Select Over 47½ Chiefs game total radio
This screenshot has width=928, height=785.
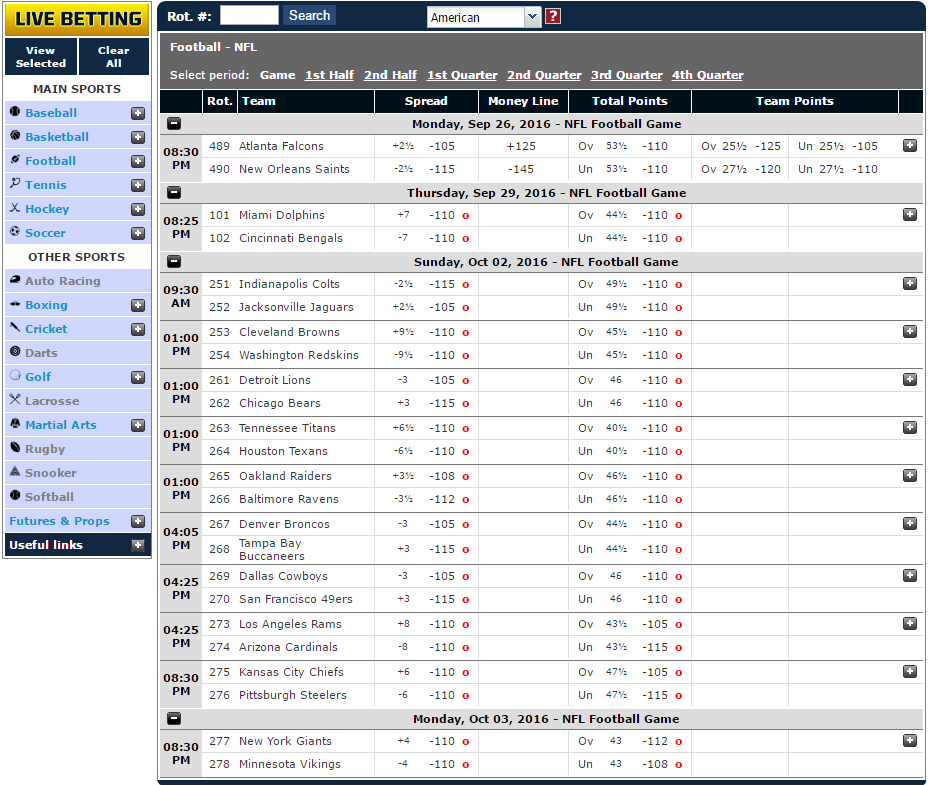(x=679, y=673)
